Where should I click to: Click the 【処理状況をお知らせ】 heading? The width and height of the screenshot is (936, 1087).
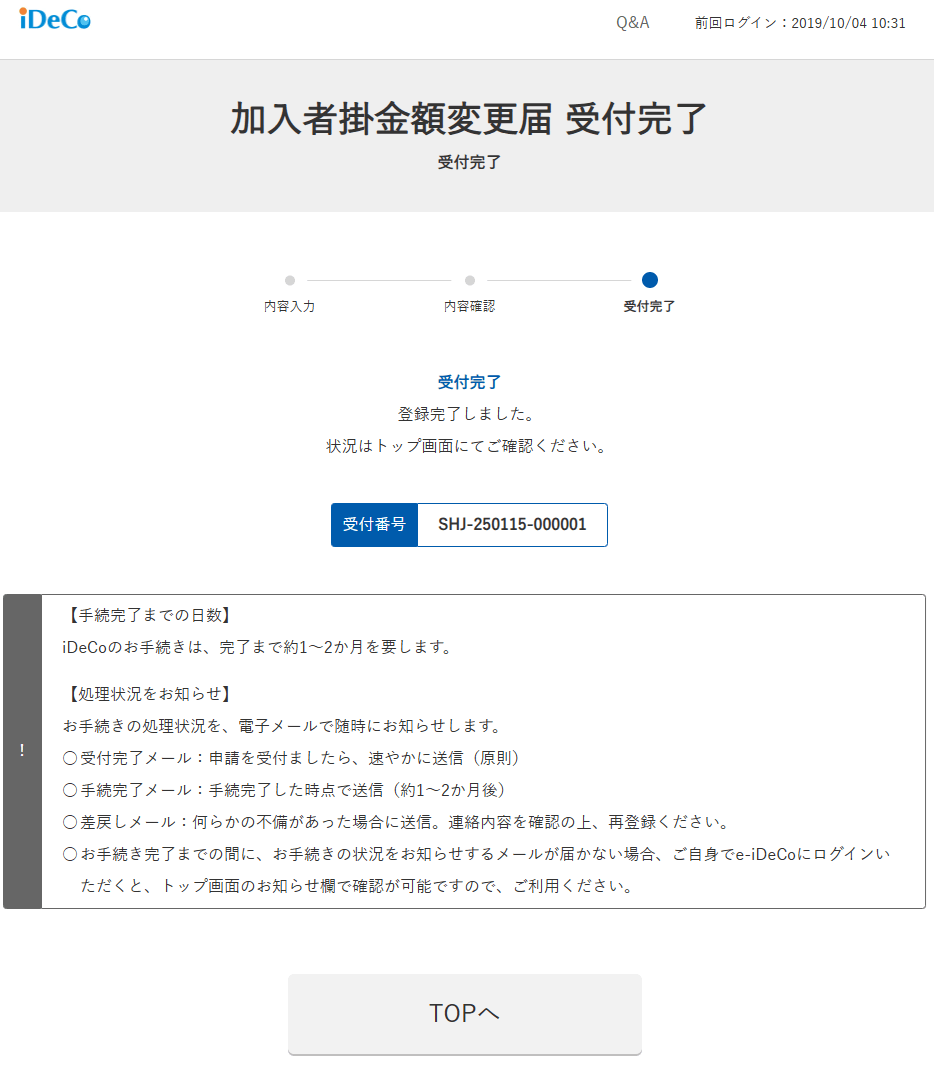coord(149,694)
